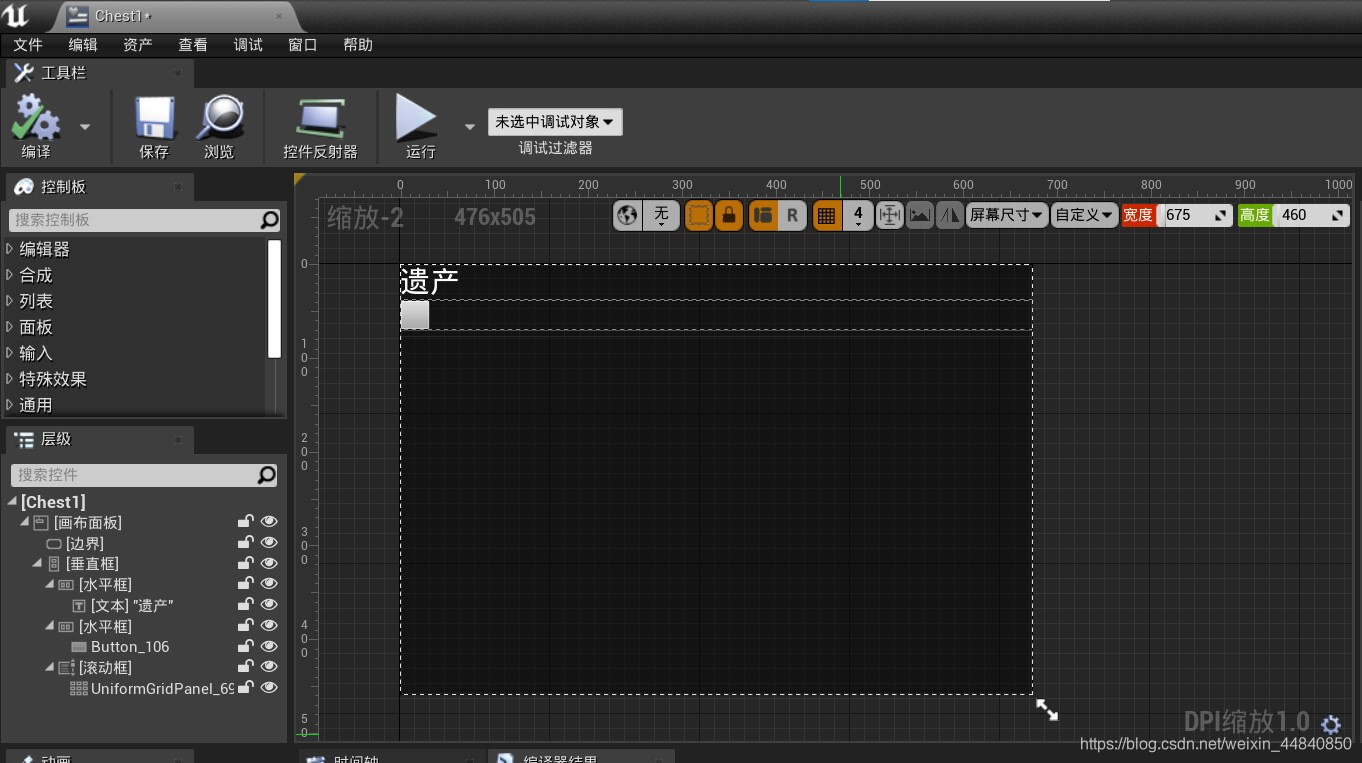Open the 无 localization preview dropdown
This screenshot has height=763, width=1362.
pos(661,215)
